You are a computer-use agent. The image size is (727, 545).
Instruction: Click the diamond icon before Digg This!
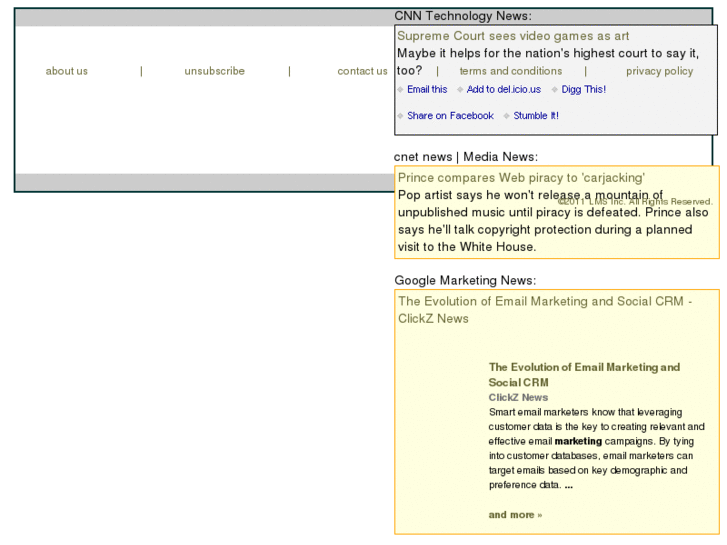555,90
